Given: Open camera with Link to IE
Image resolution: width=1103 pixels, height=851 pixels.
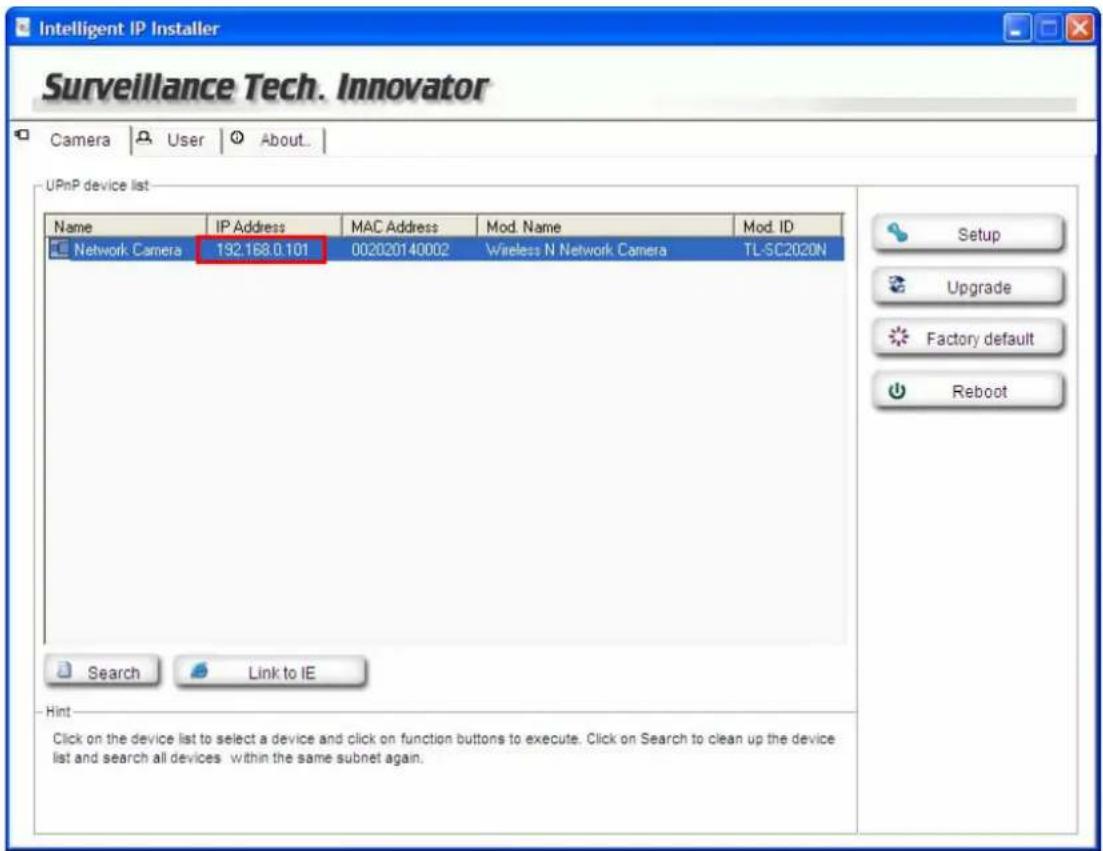Looking at the screenshot, I should pos(270,672).
